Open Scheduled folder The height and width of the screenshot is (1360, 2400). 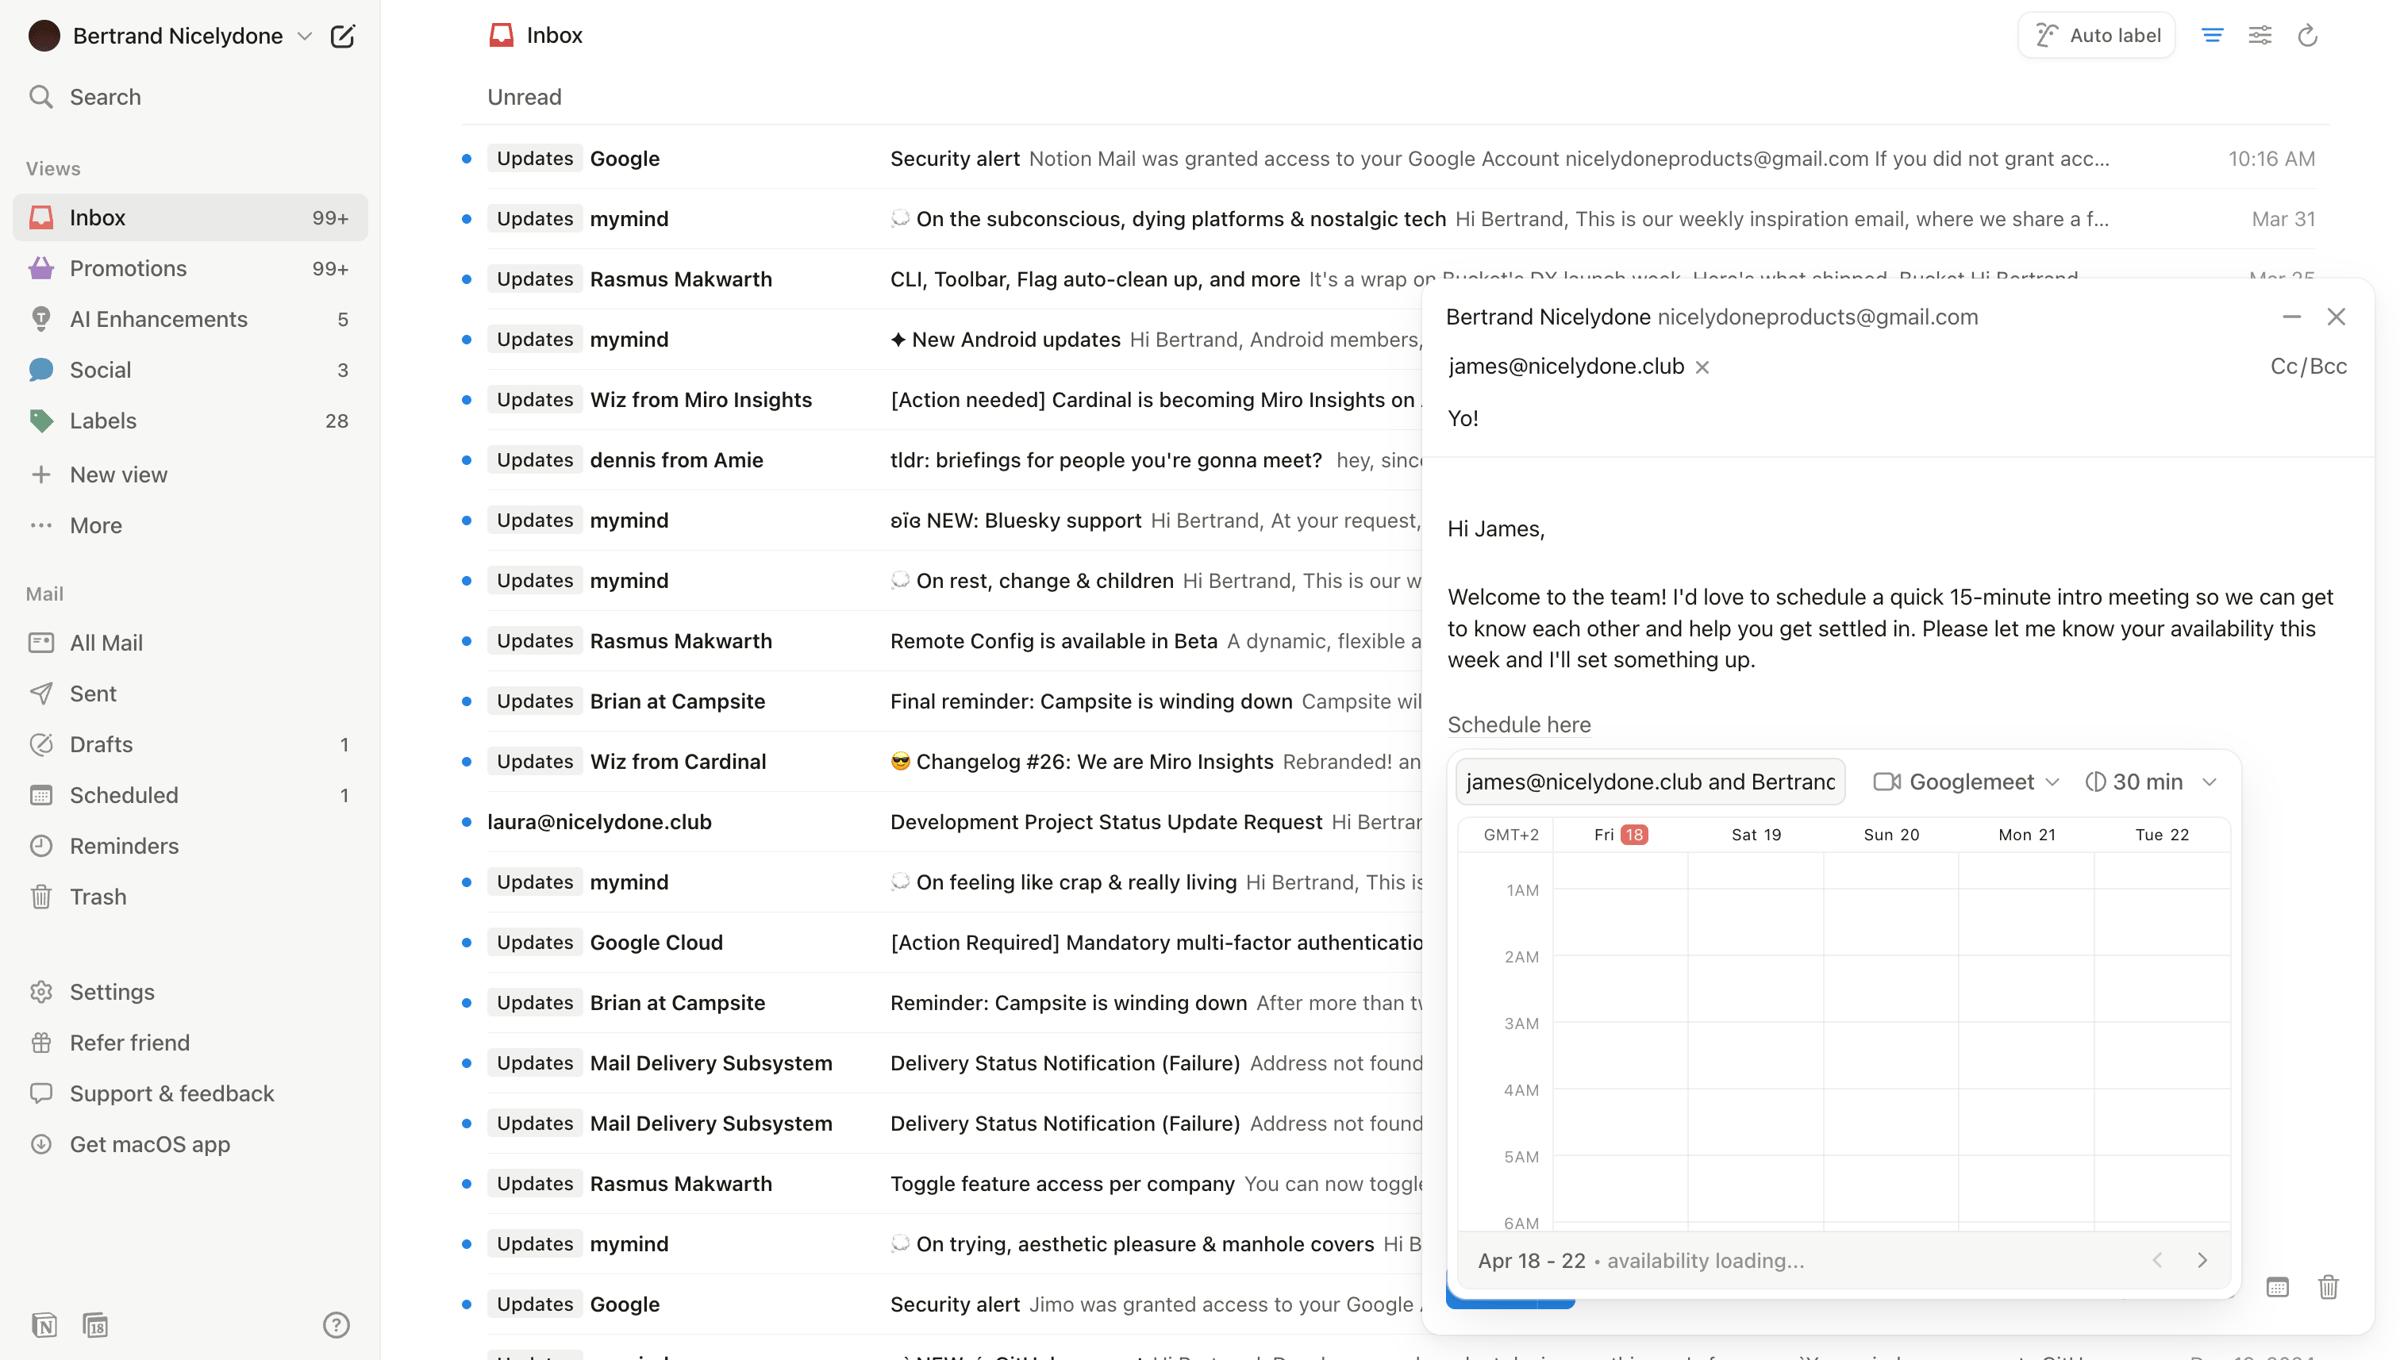tap(190, 796)
